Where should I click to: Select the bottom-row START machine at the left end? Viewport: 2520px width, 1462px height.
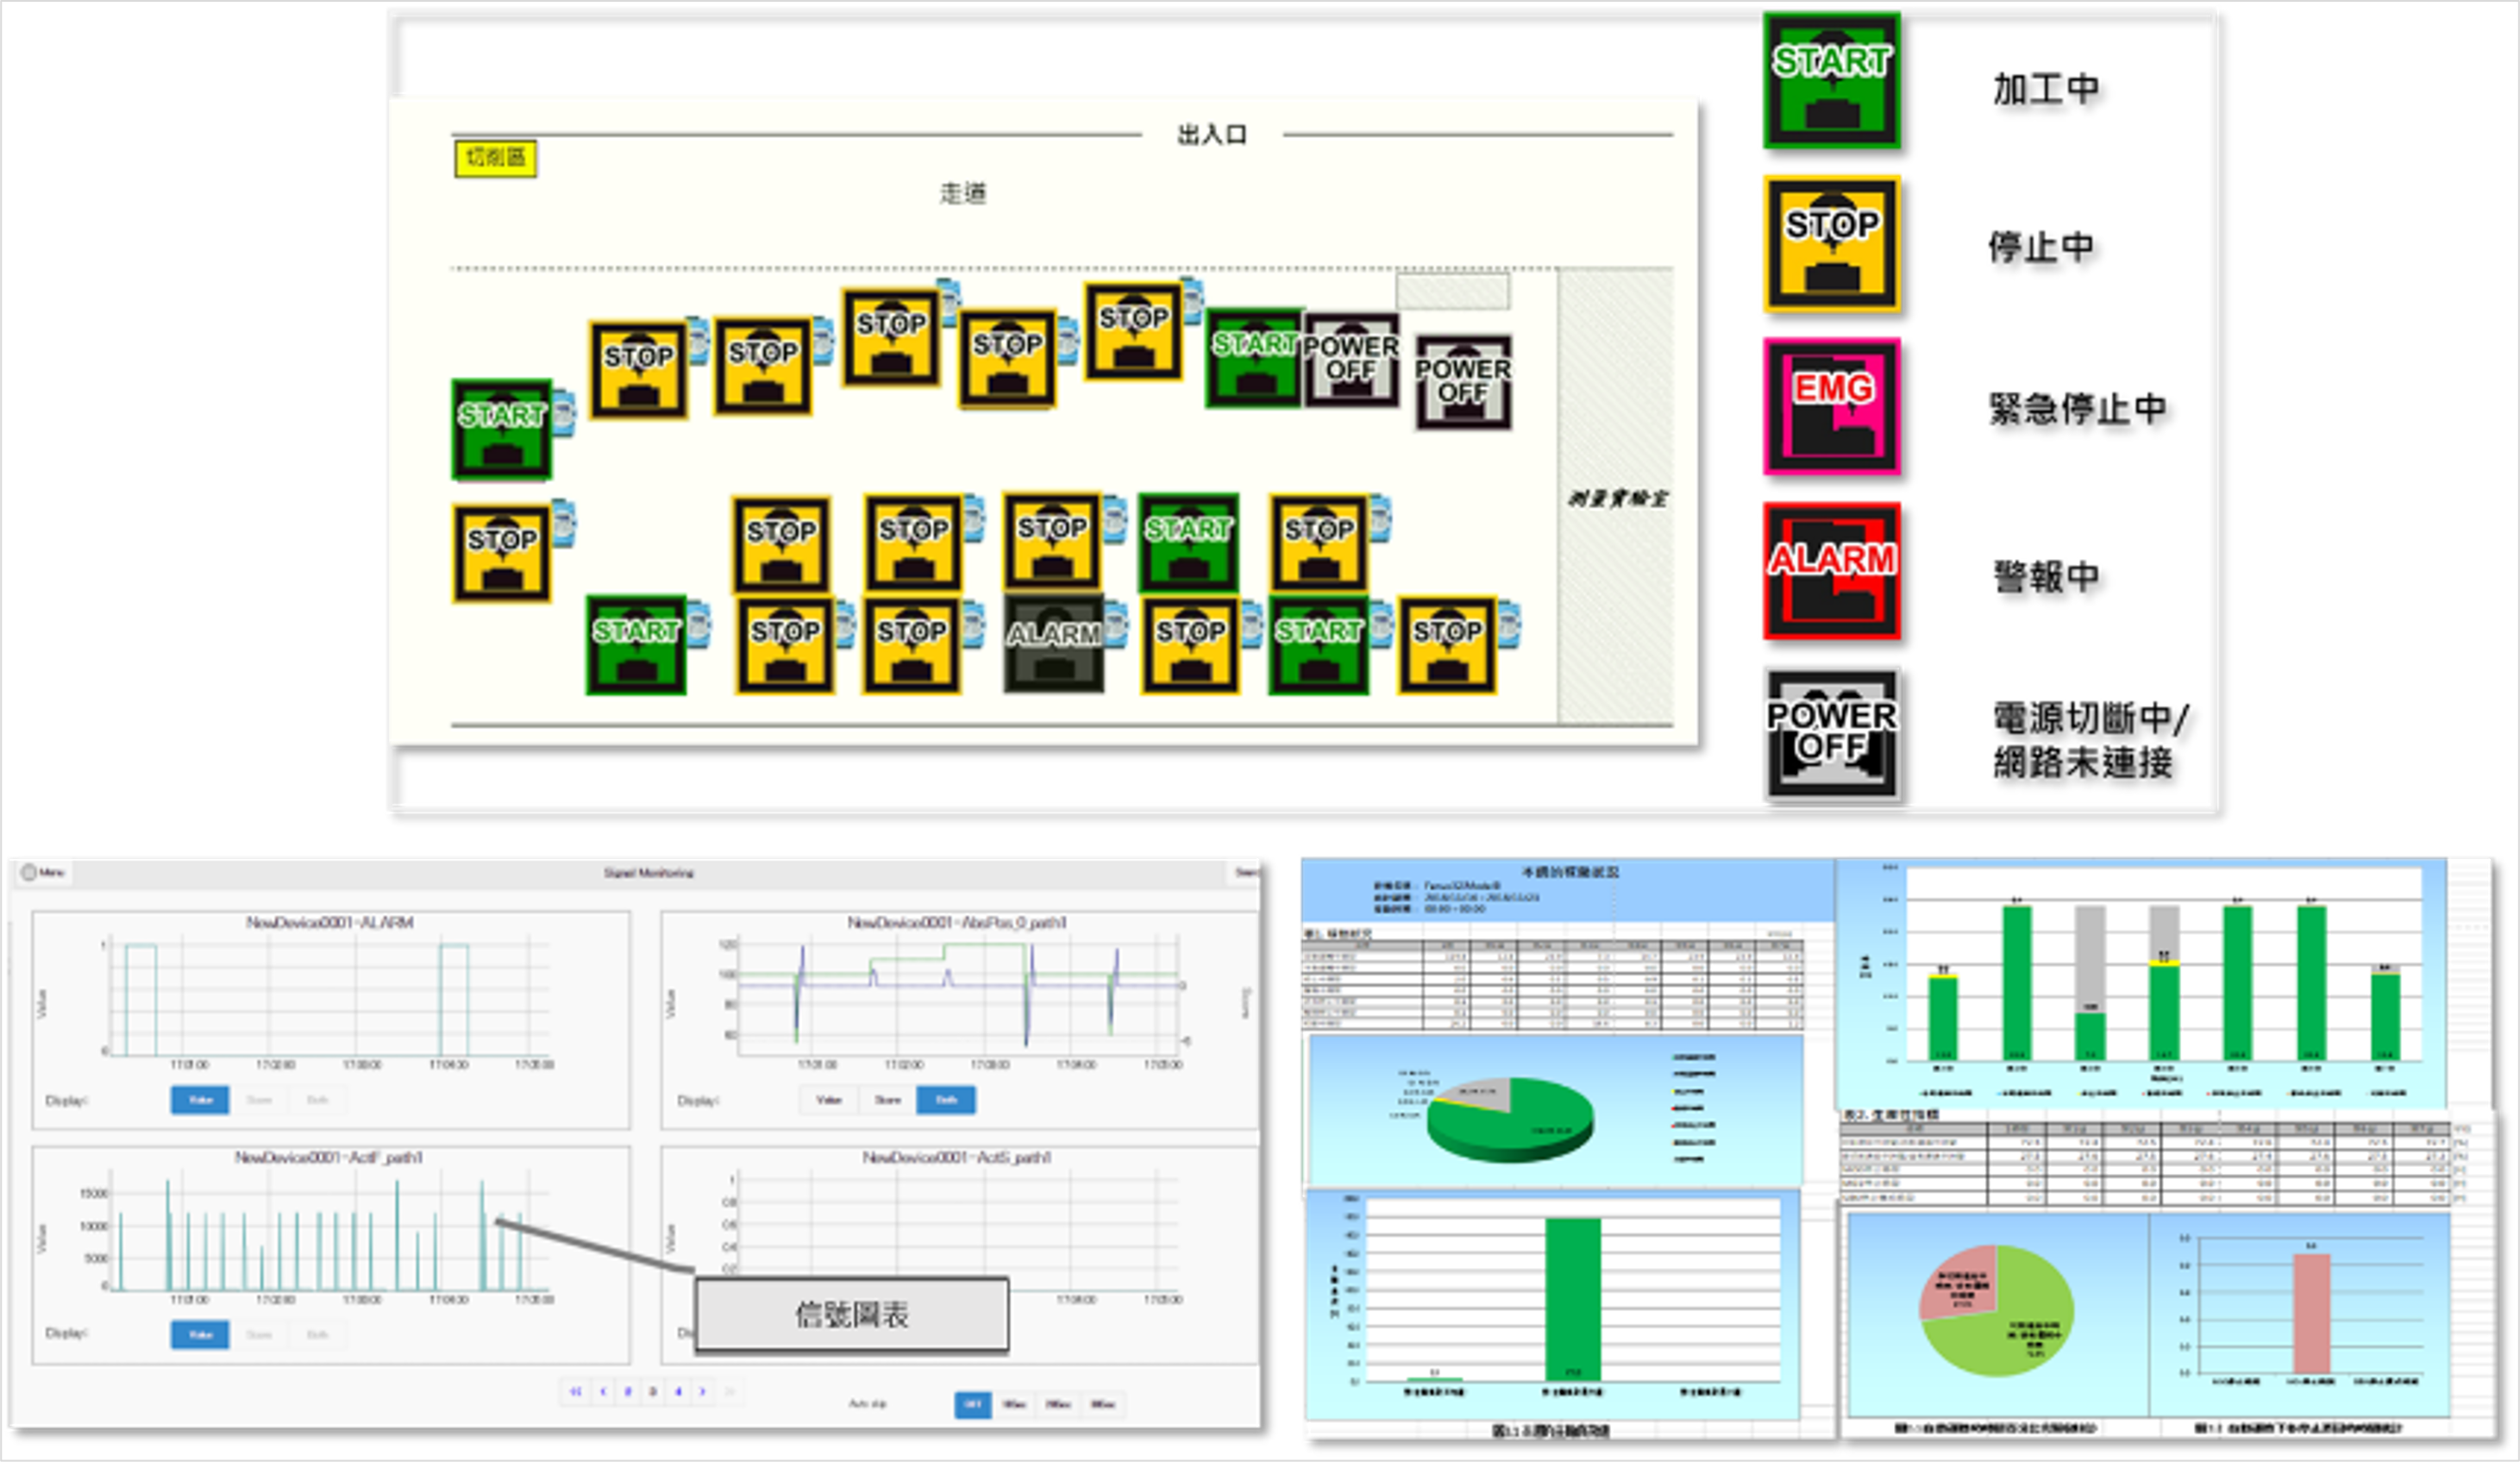coord(636,645)
